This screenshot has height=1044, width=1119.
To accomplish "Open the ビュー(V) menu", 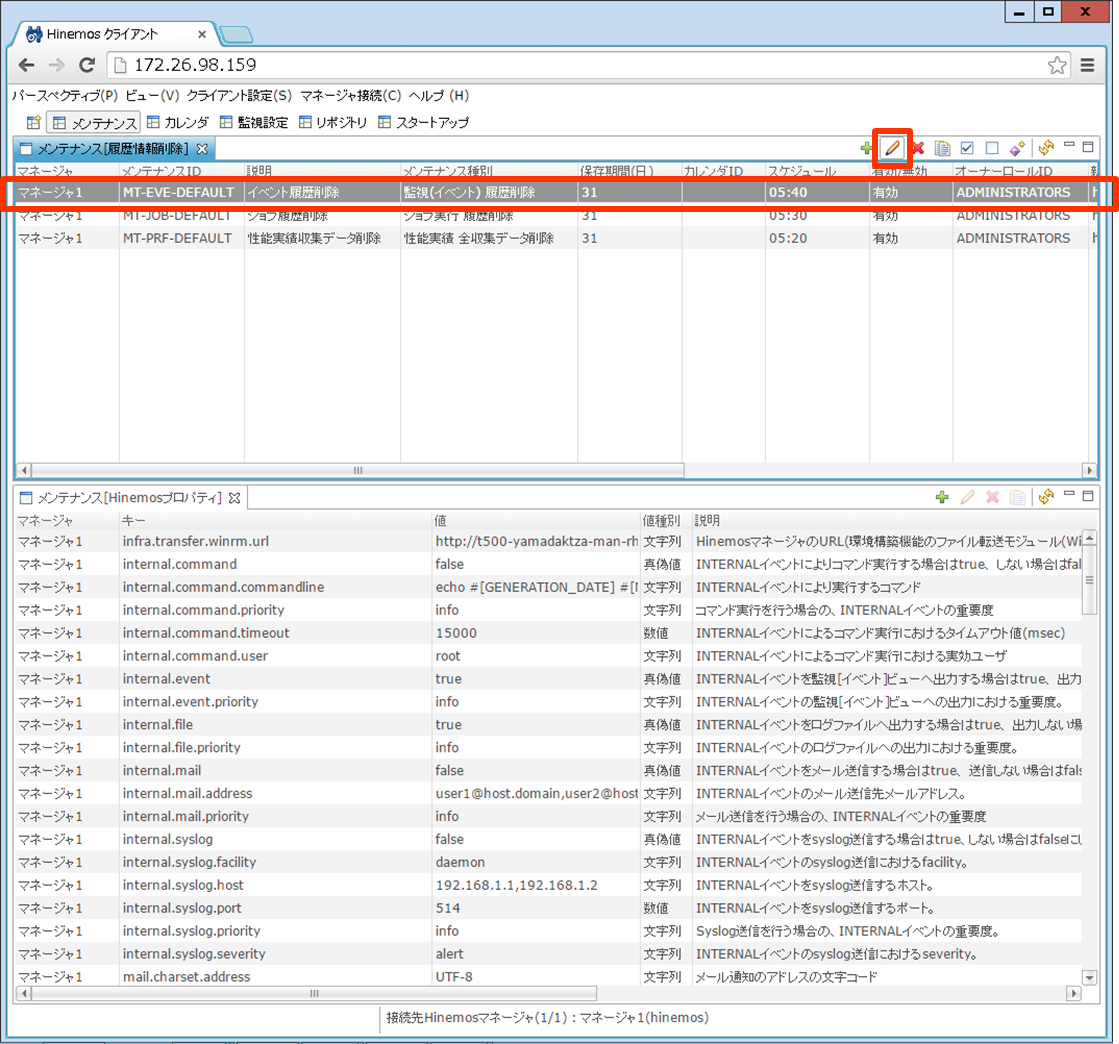I will pos(152,96).
